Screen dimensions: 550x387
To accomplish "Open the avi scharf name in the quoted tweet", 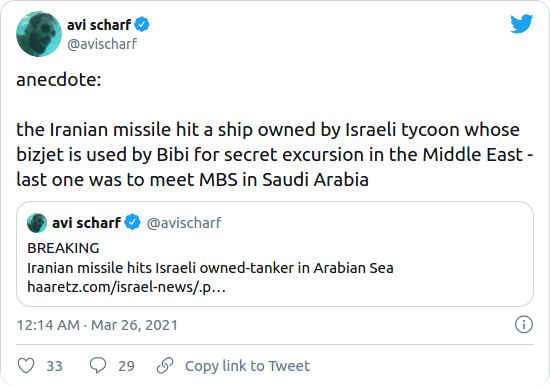I will point(86,223).
